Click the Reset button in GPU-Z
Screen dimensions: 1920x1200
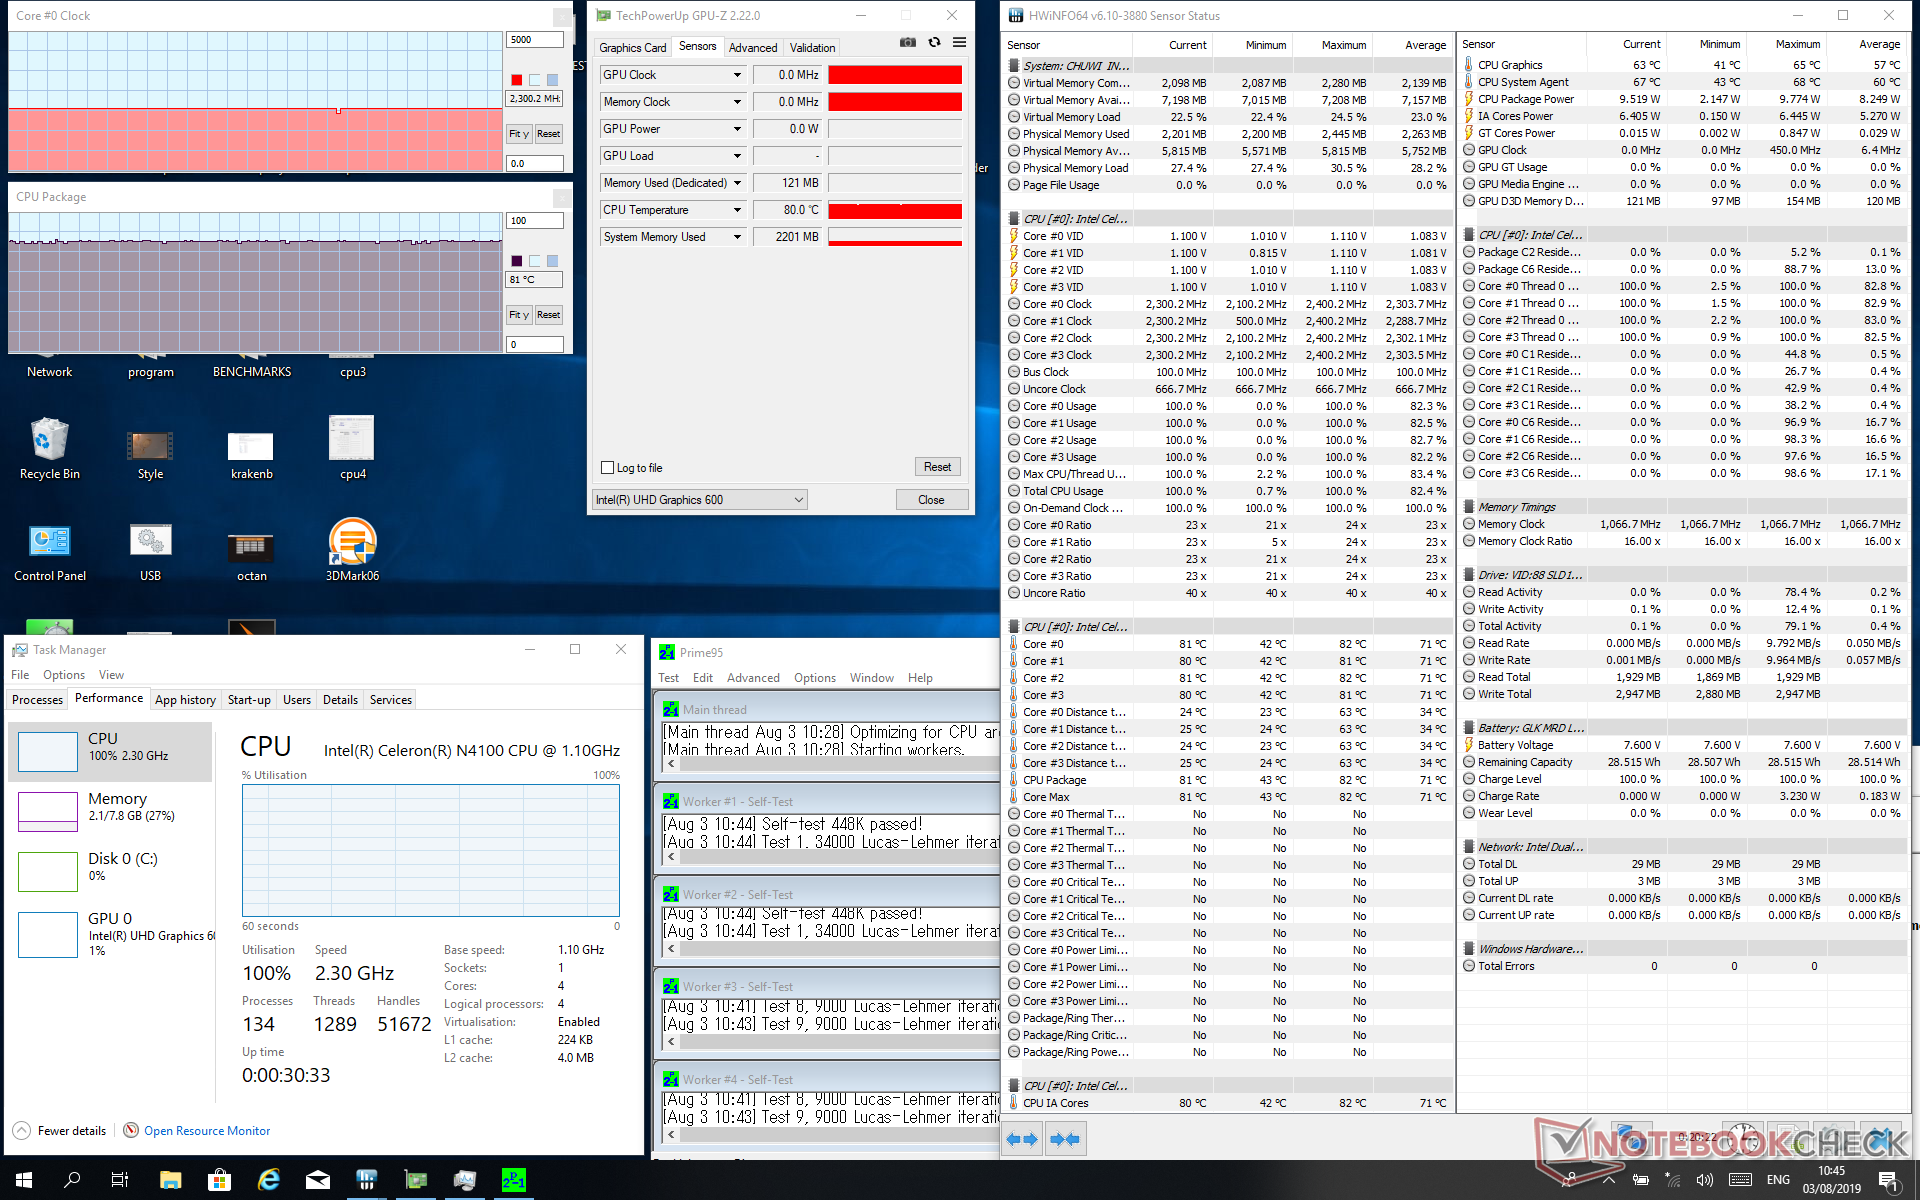(937, 467)
